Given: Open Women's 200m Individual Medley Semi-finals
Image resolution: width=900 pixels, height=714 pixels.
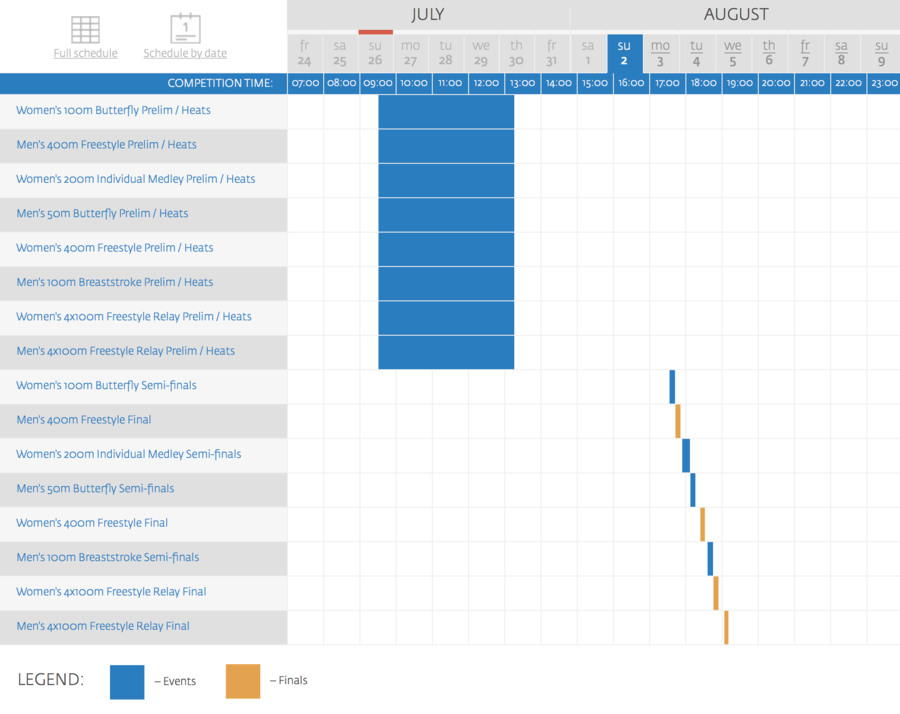Looking at the screenshot, I should click(x=129, y=454).
